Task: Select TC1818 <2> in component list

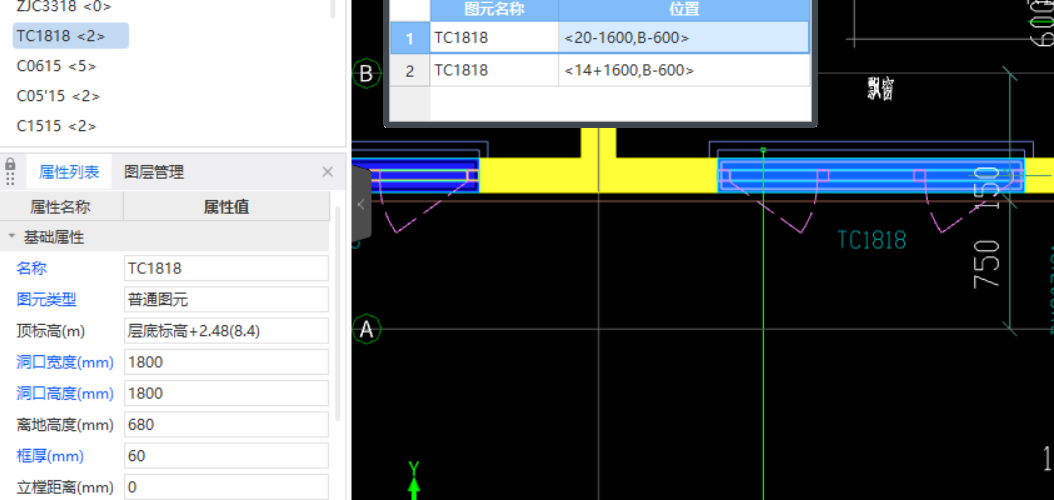Action: click(x=71, y=36)
